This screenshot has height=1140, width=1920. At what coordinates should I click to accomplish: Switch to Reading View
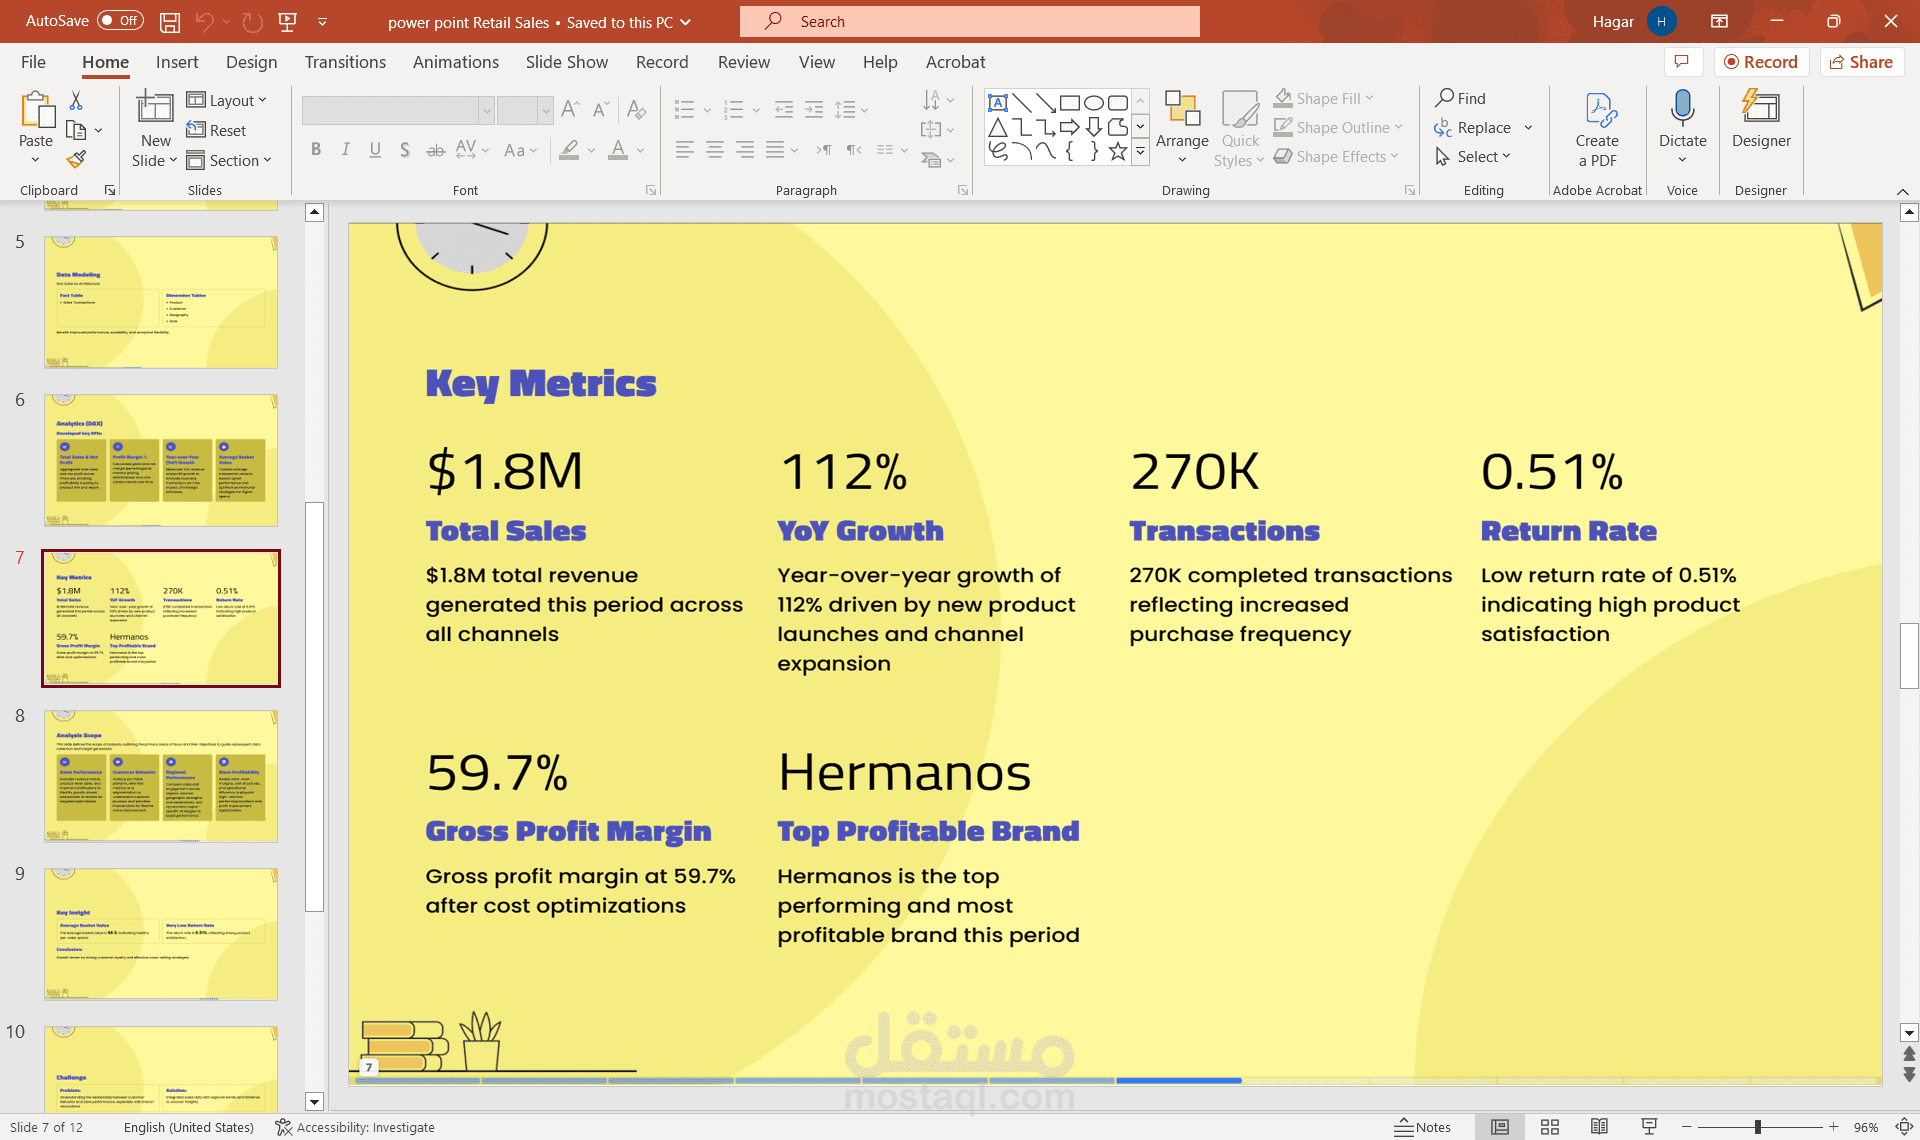pos(1599,1127)
